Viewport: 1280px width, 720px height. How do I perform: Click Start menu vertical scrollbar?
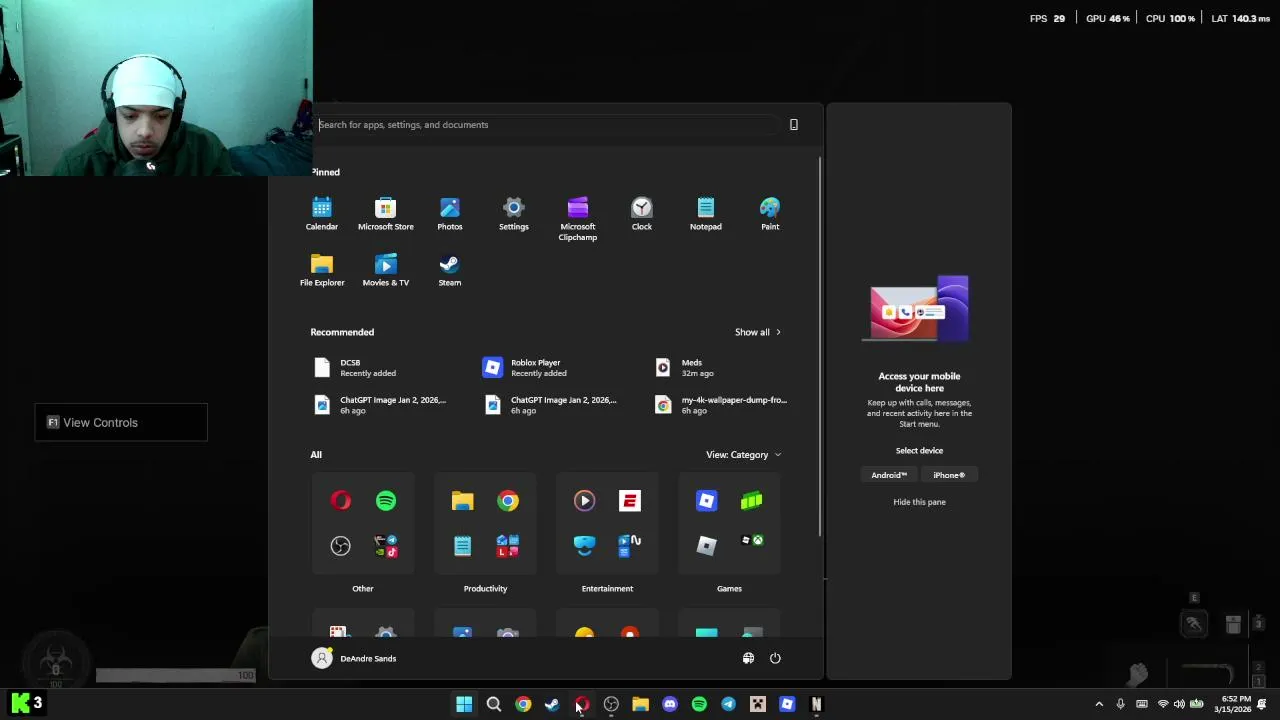821,347
